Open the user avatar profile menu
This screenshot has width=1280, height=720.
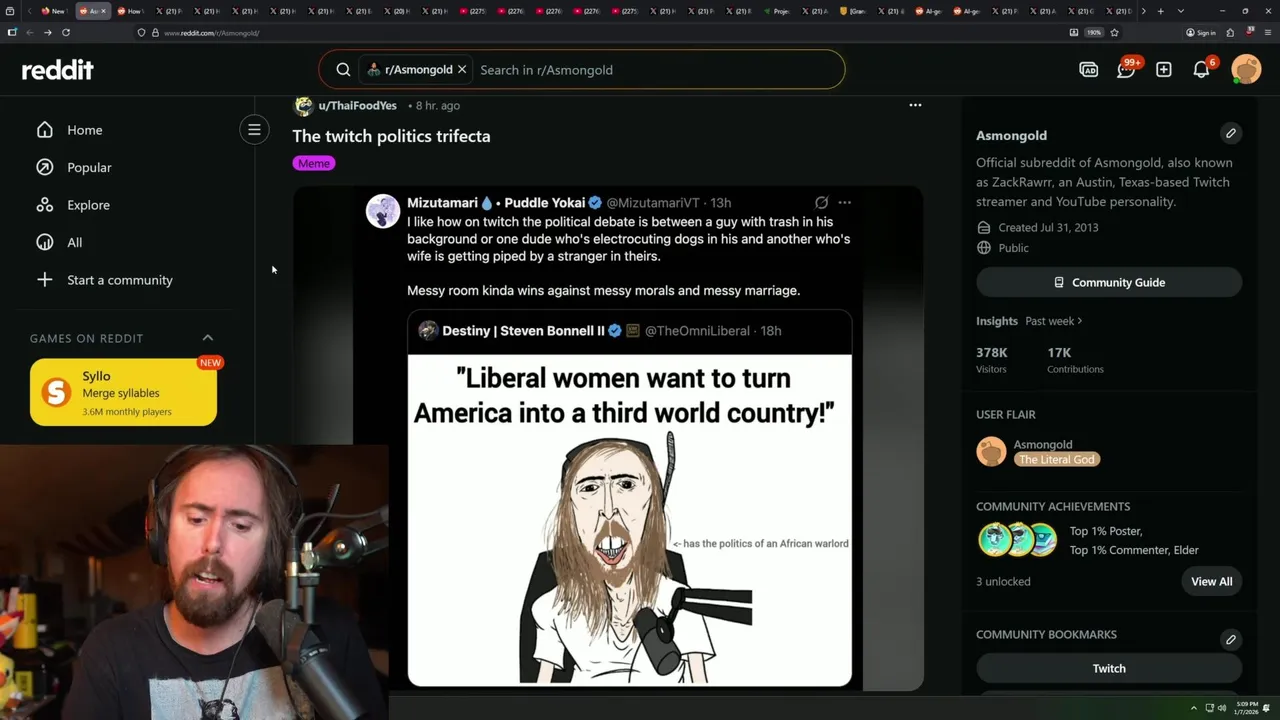[x=1246, y=69]
